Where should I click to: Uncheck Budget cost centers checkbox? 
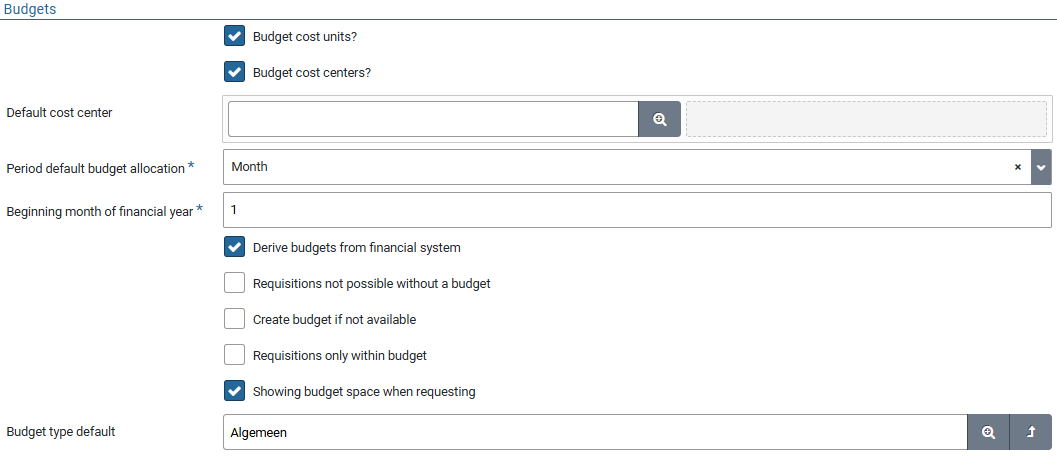click(235, 73)
